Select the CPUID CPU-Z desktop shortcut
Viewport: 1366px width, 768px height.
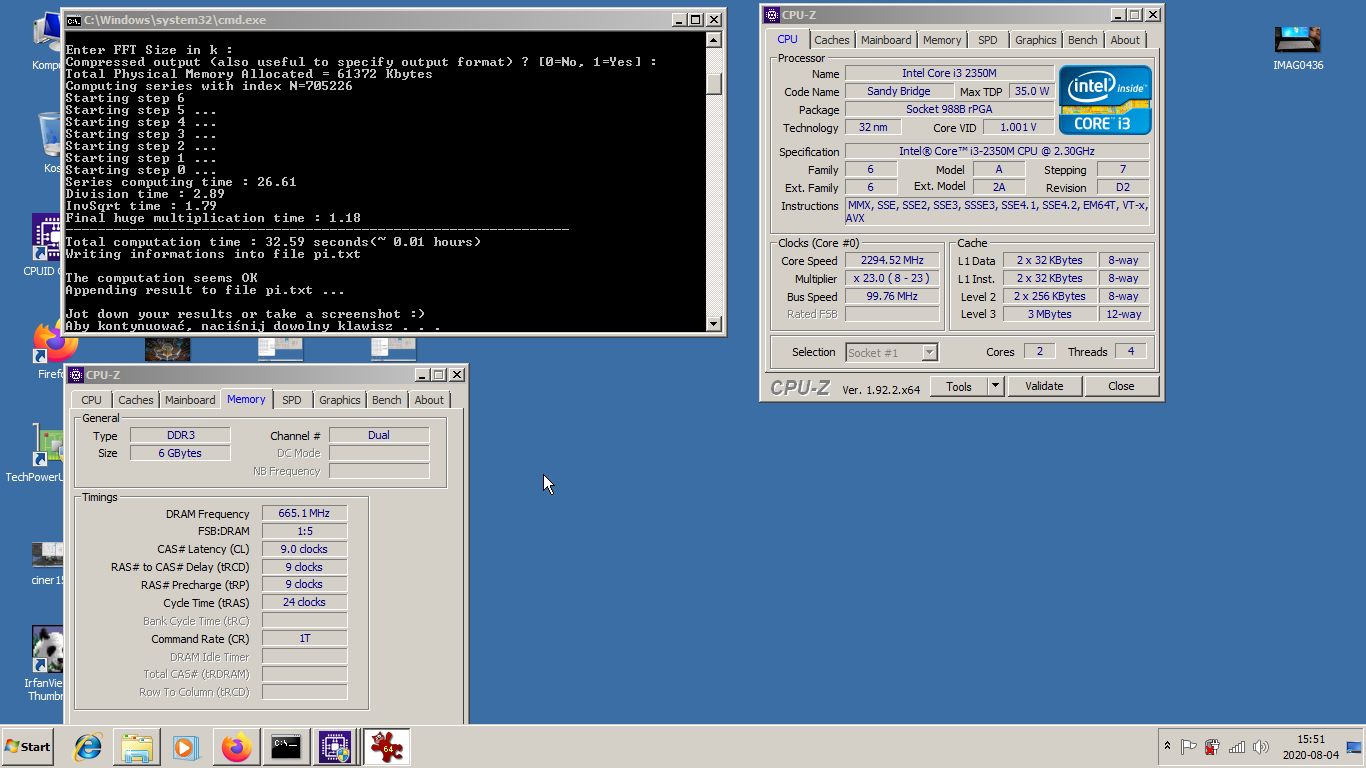(x=46, y=245)
